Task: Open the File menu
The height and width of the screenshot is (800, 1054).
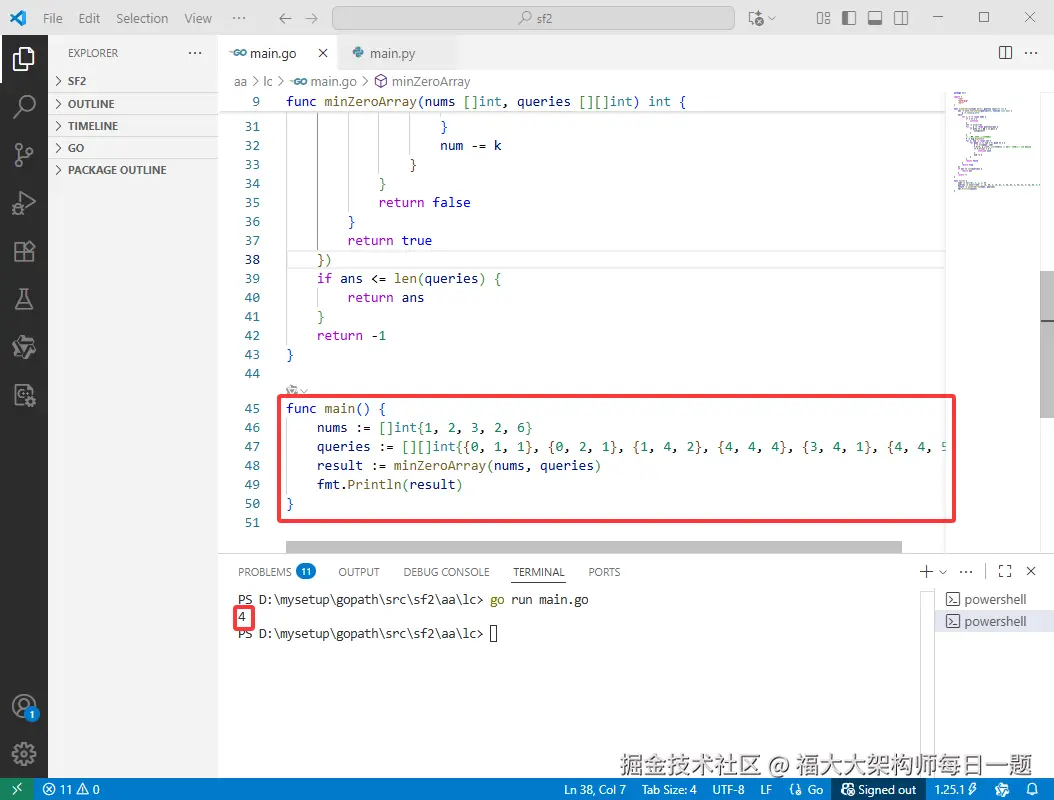Action: tap(52, 18)
